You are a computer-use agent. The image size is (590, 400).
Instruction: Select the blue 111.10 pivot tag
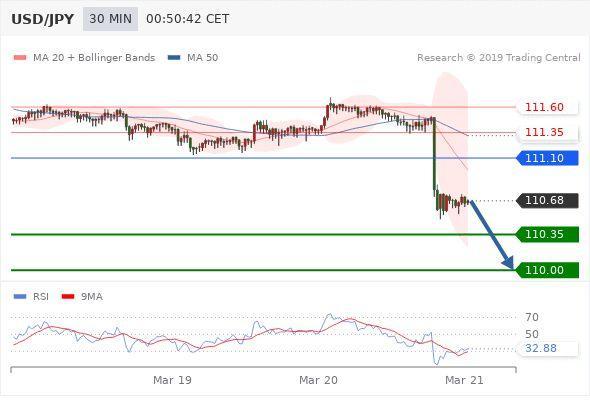coord(547,158)
